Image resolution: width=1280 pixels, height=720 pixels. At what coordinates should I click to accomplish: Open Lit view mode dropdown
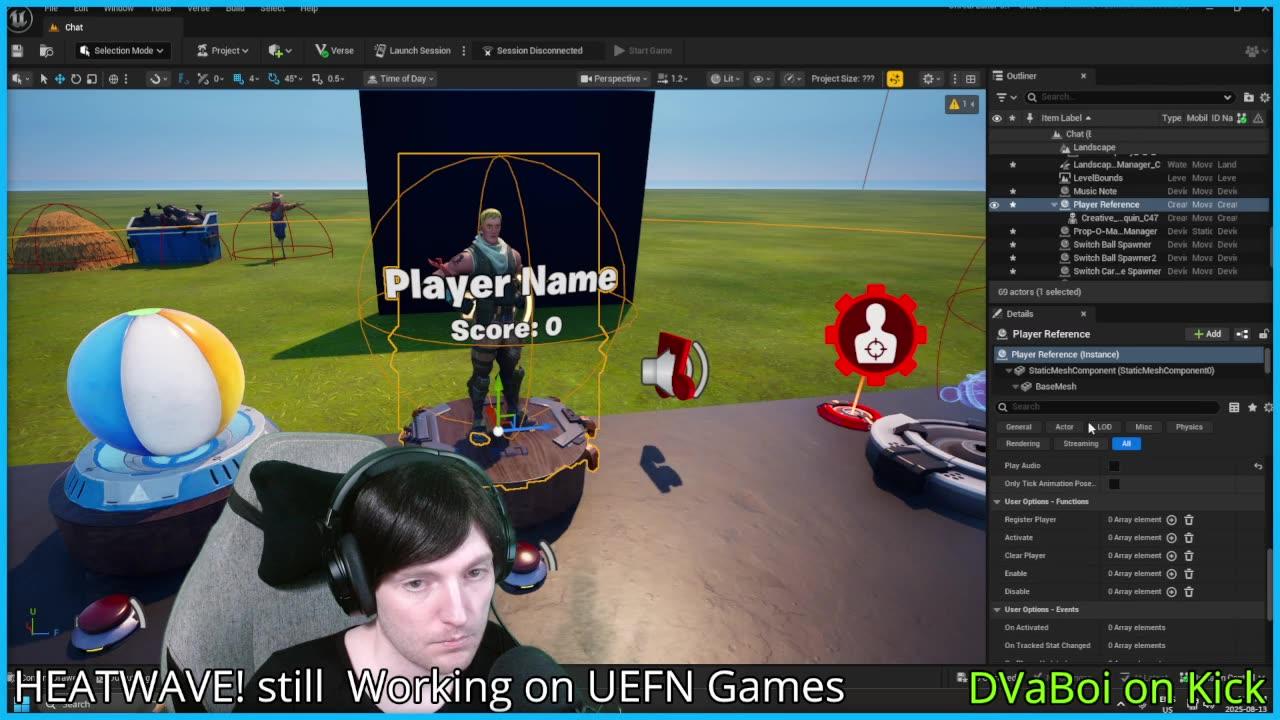pyautogui.click(x=726, y=79)
